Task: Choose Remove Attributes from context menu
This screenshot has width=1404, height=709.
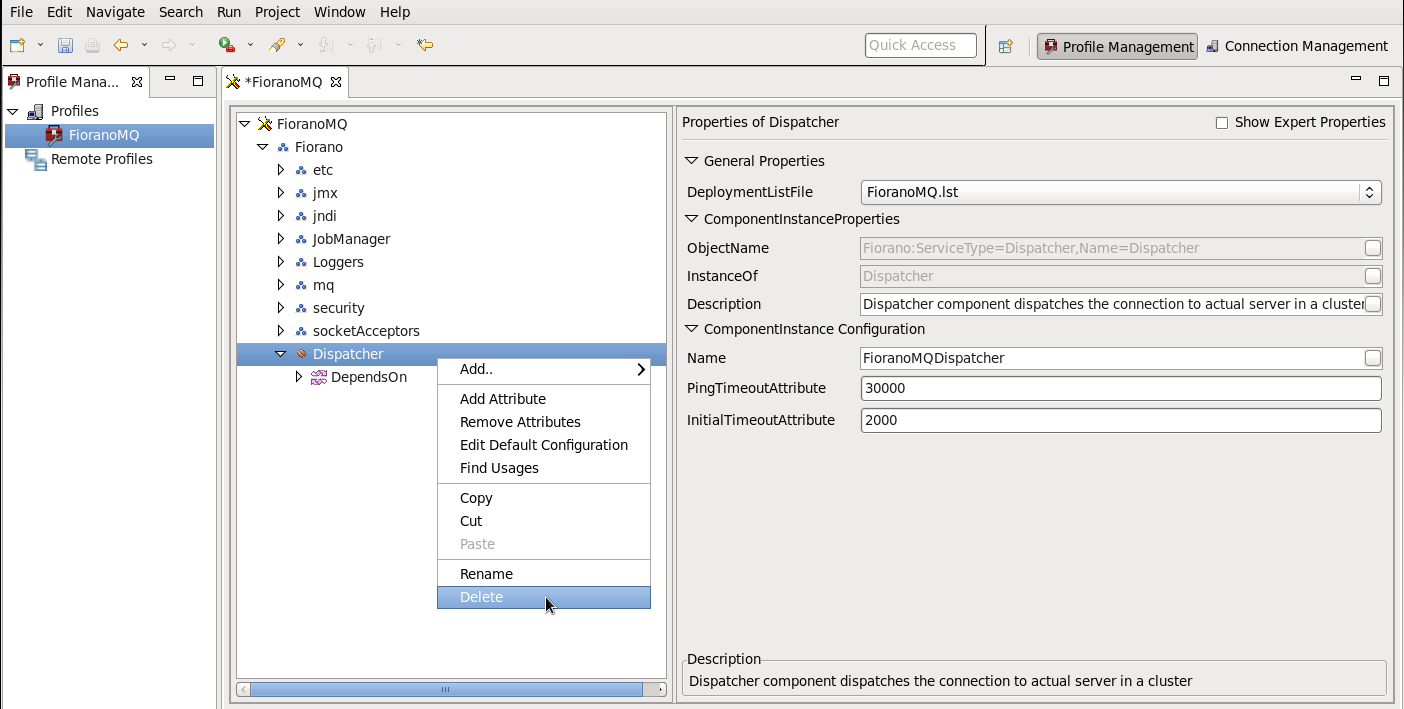Action: (544, 422)
